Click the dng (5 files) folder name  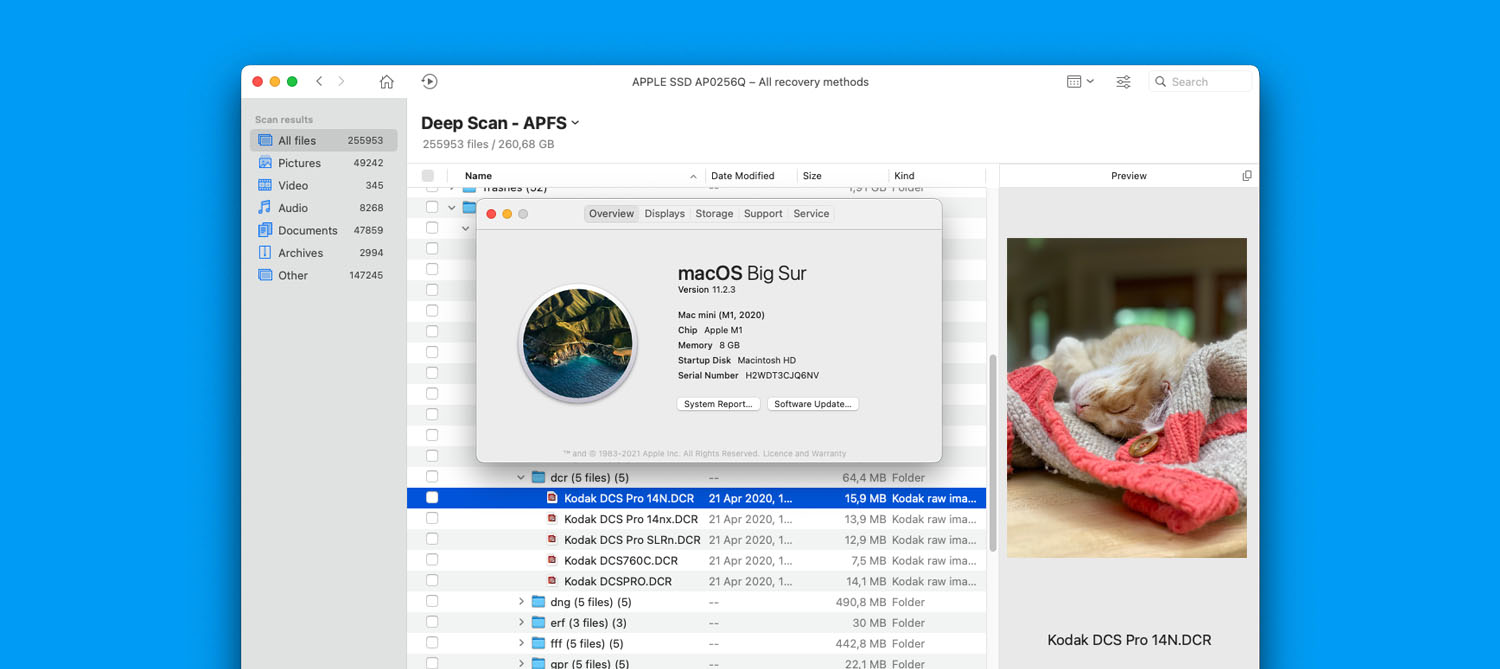[591, 602]
